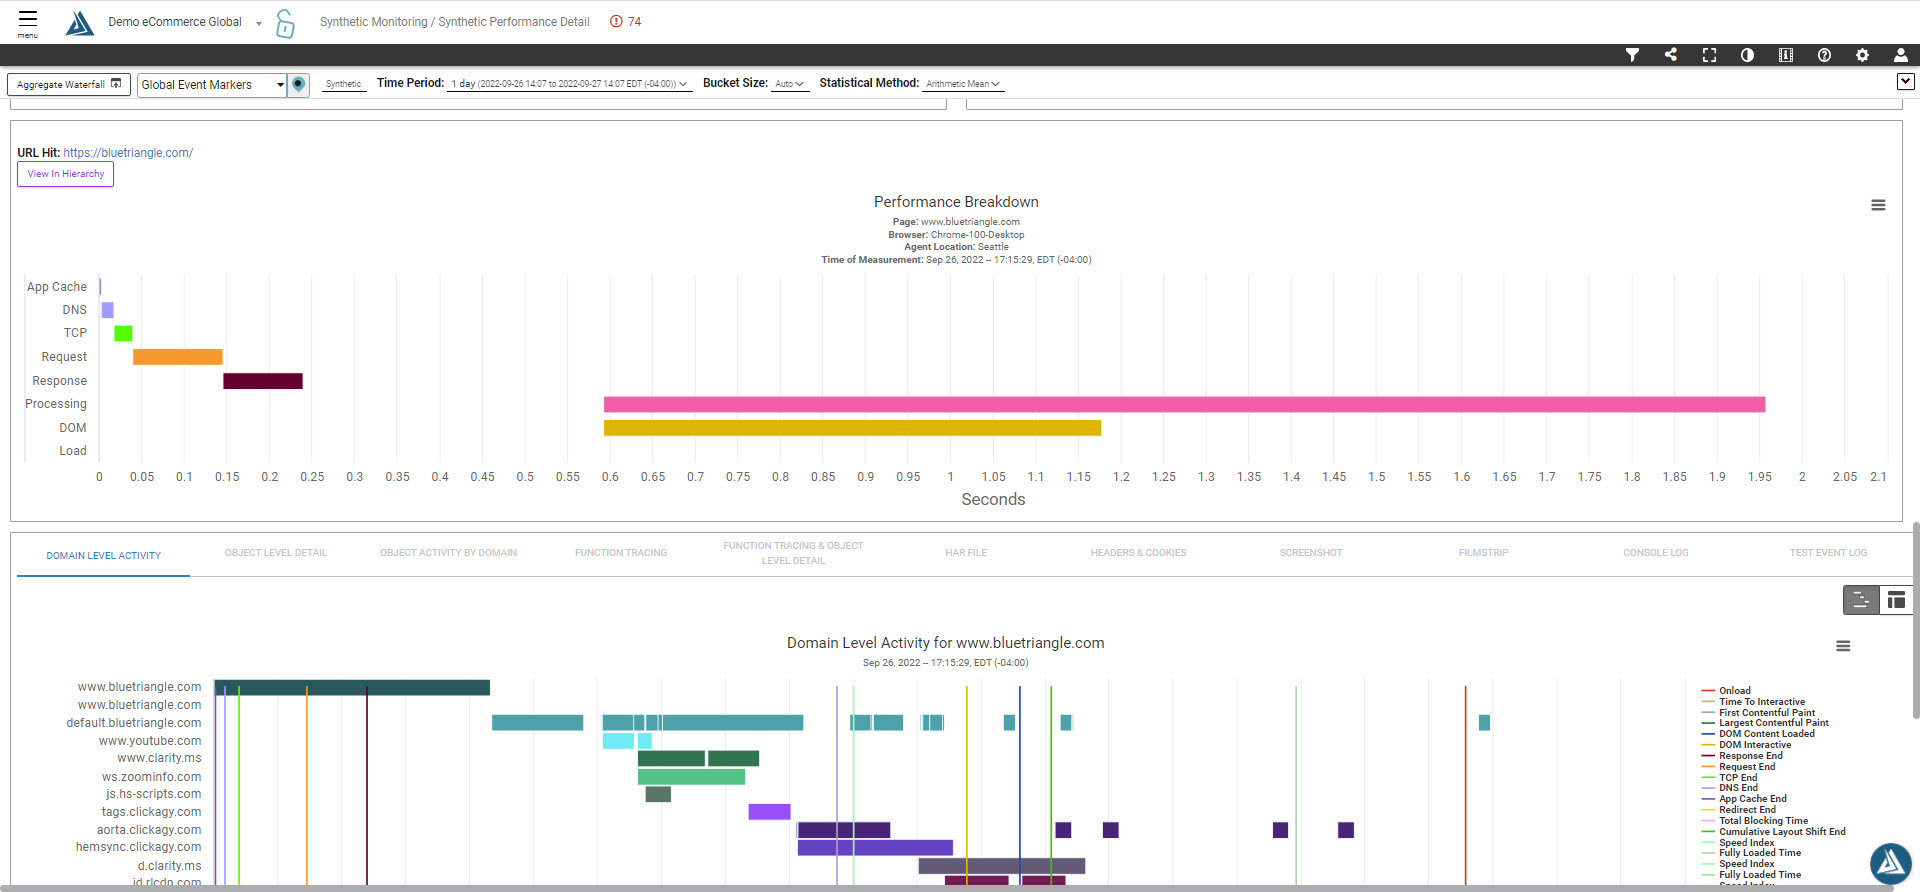Click the Synthetic data type selector
The height and width of the screenshot is (892, 1920).
point(343,84)
